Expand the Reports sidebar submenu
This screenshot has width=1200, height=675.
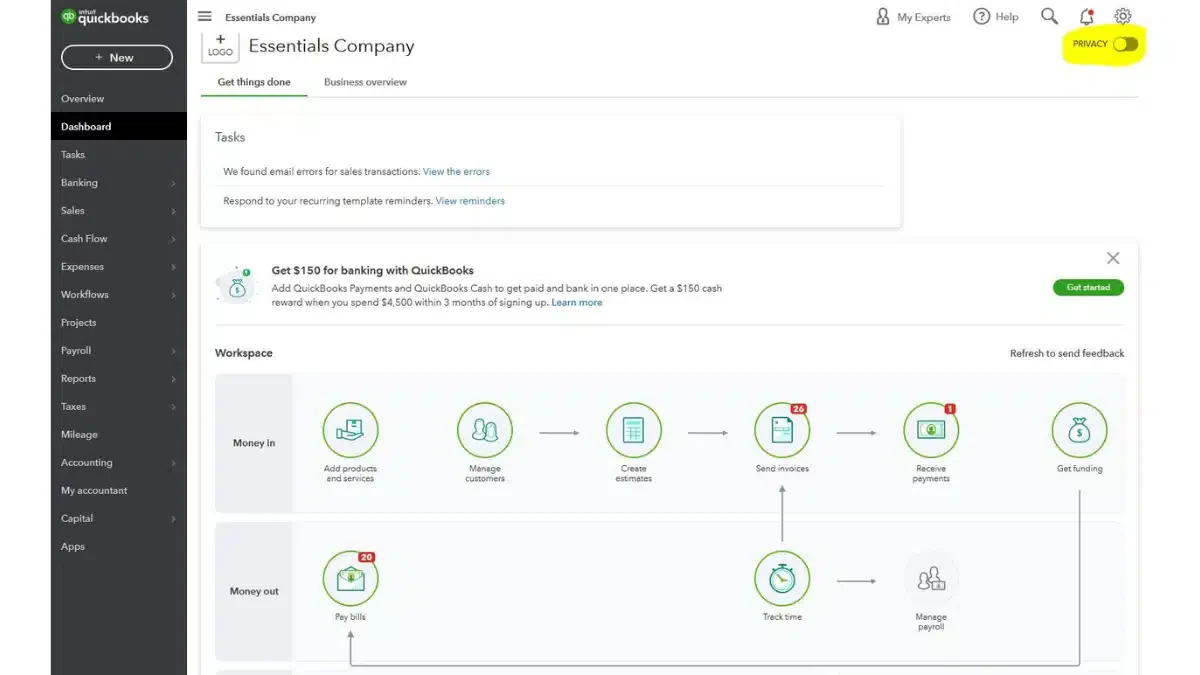click(118, 379)
